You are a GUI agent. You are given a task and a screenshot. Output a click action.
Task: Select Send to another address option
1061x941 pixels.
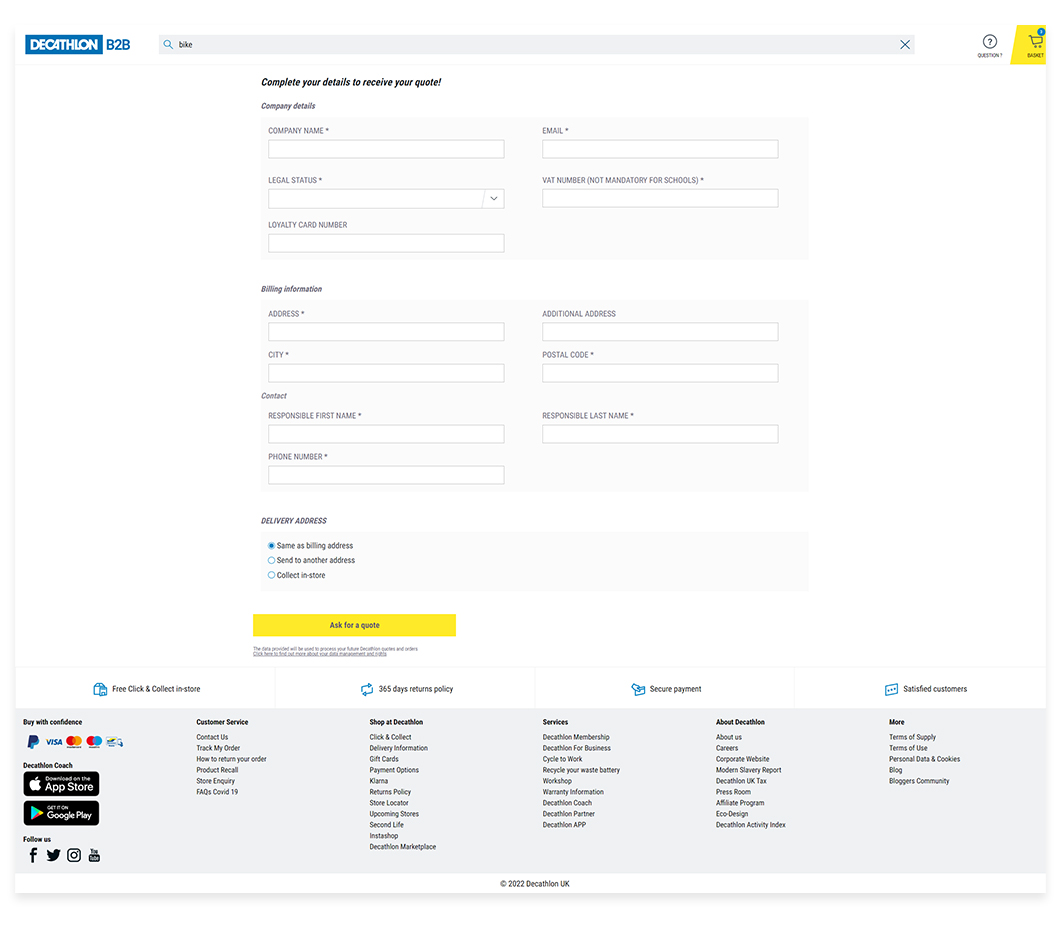click(x=271, y=560)
